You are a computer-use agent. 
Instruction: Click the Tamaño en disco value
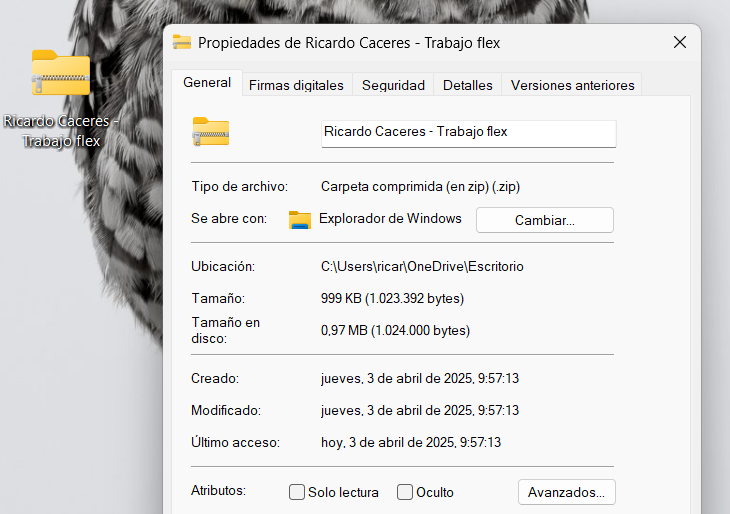(x=395, y=330)
